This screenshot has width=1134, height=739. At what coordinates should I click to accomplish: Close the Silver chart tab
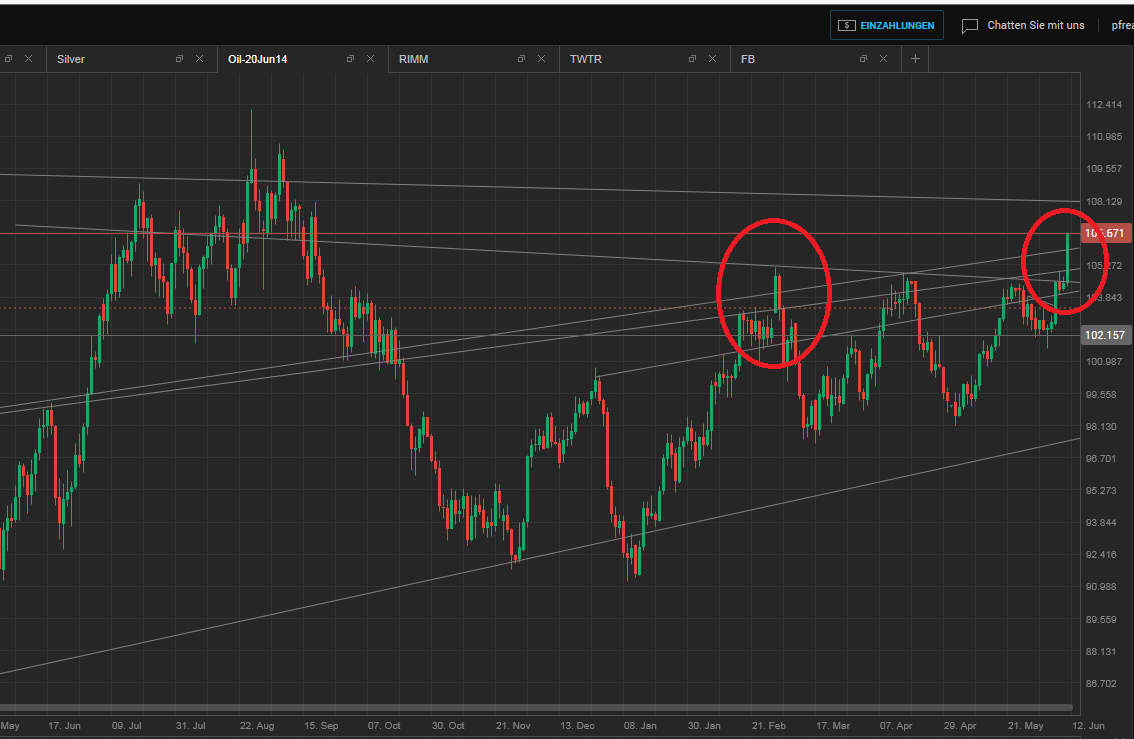(199, 59)
